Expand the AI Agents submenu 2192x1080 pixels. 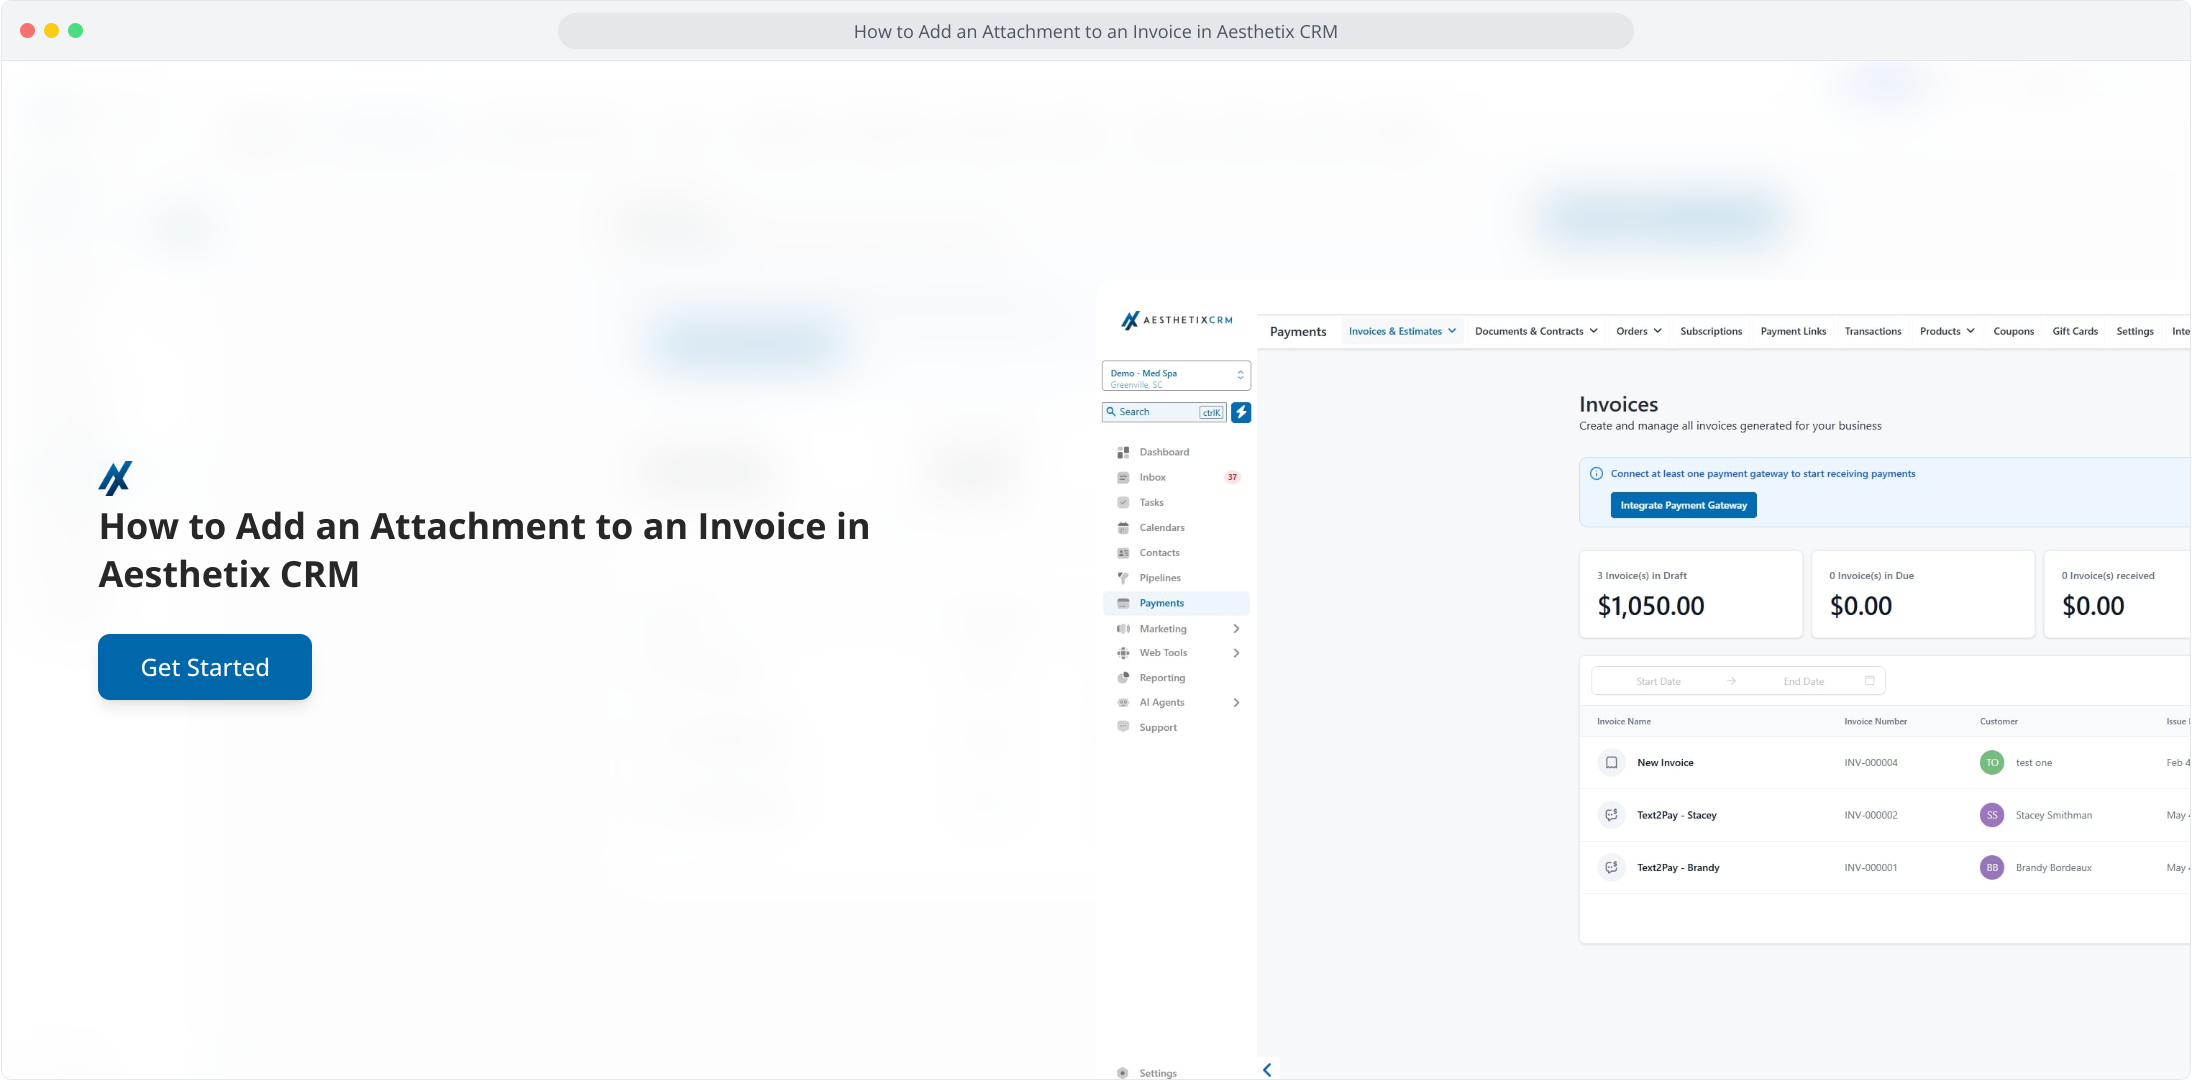tap(1236, 703)
